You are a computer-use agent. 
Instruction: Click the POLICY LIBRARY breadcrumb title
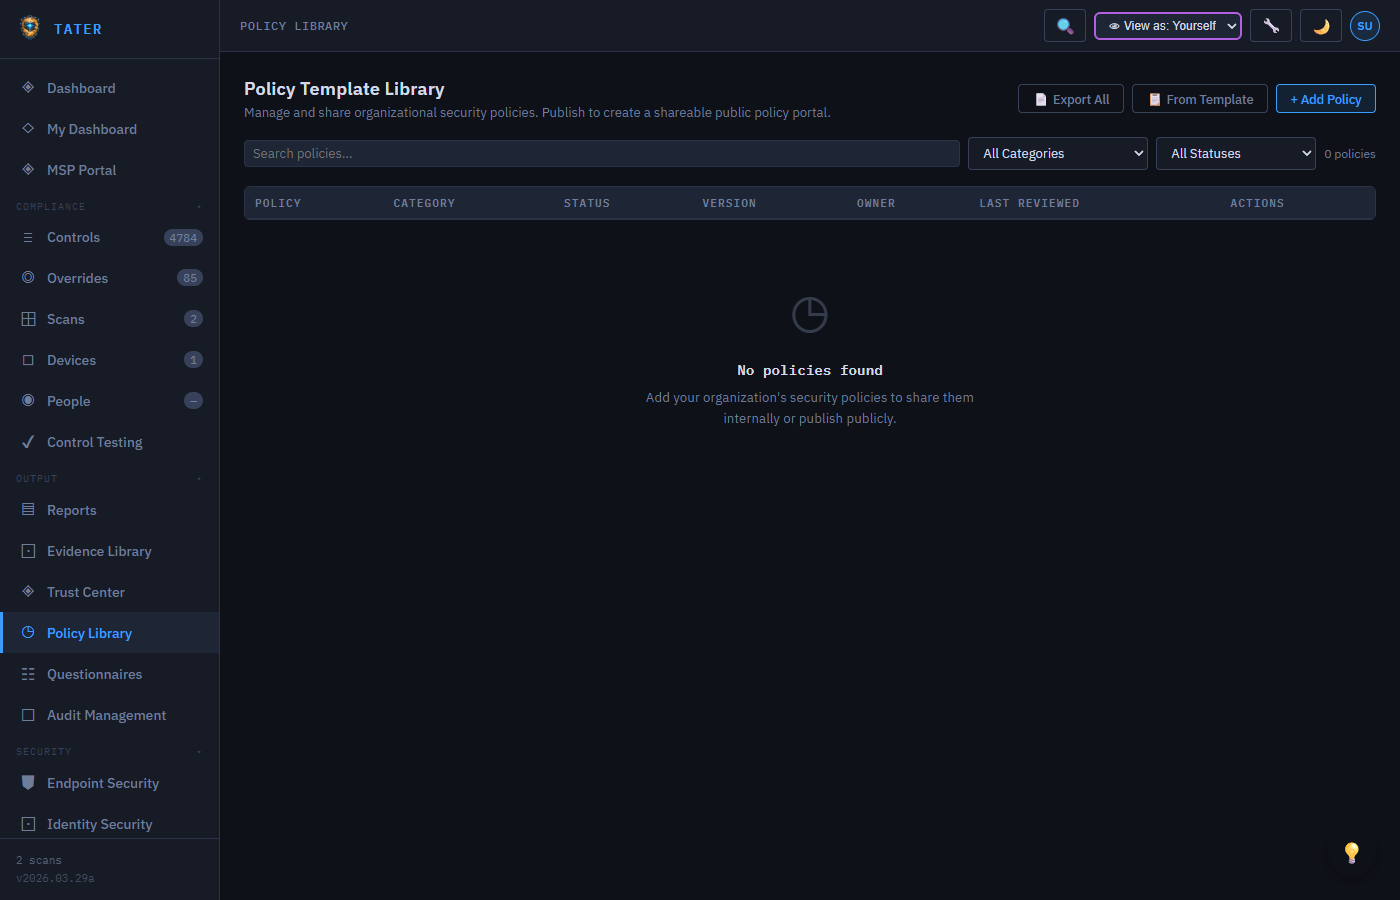(294, 26)
